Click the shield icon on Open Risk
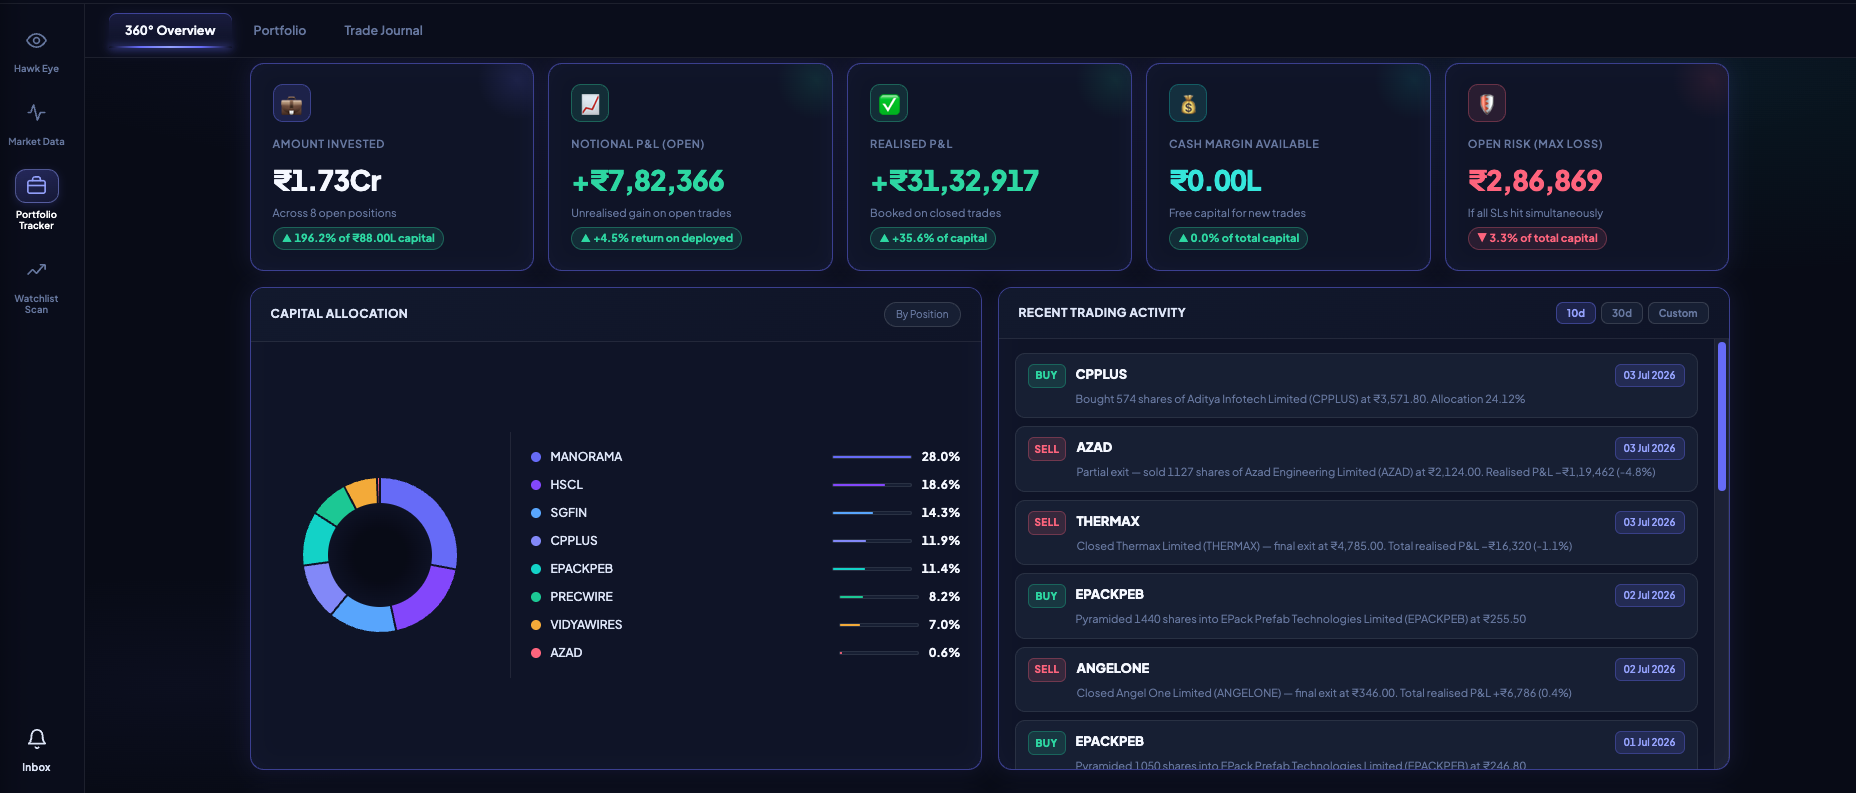The width and height of the screenshot is (1856, 793). coord(1487,103)
